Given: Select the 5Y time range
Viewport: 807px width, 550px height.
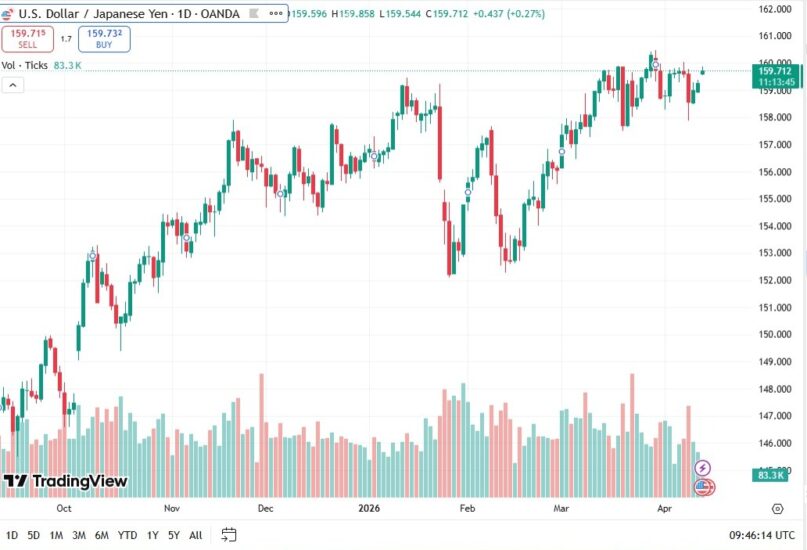Looking at the screenshot, I should 174,535.
